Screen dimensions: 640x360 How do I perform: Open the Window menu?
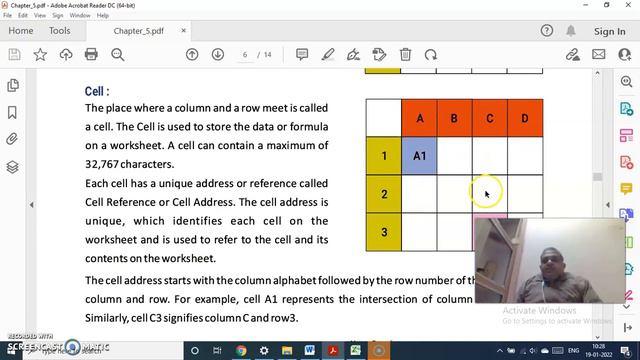80,16
